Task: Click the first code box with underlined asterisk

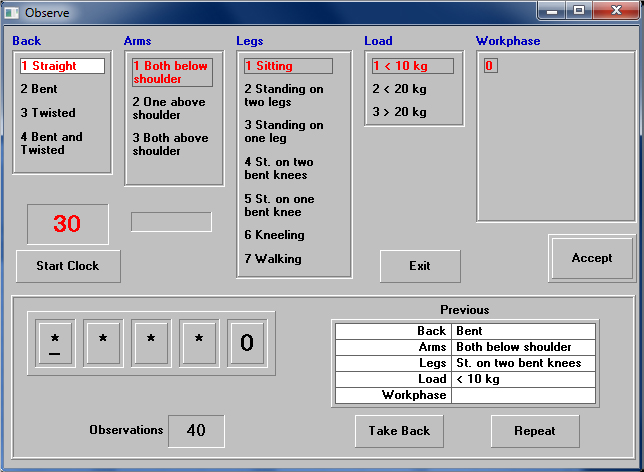Action: click(x=55, y=343)
